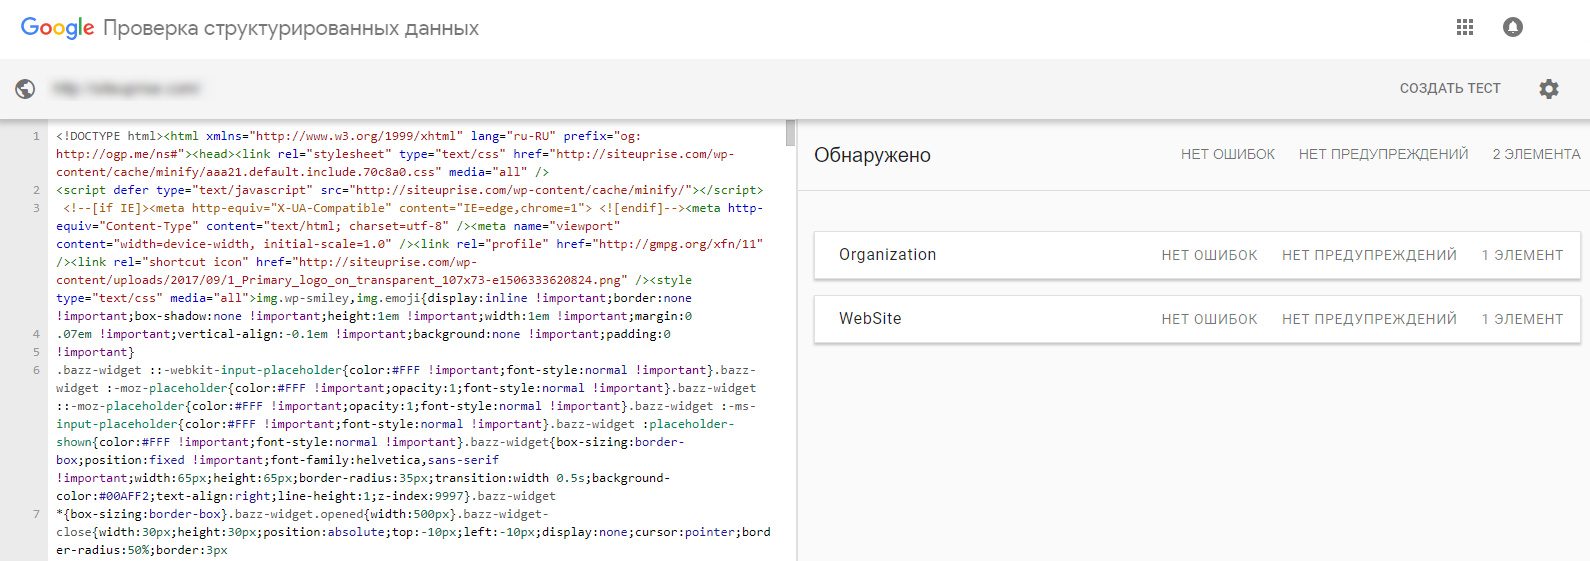Screen dimensions: 1590x561
Task: Click 'НЕТ ОШИБОК' in the summary header
Action: click(1228, 154)
